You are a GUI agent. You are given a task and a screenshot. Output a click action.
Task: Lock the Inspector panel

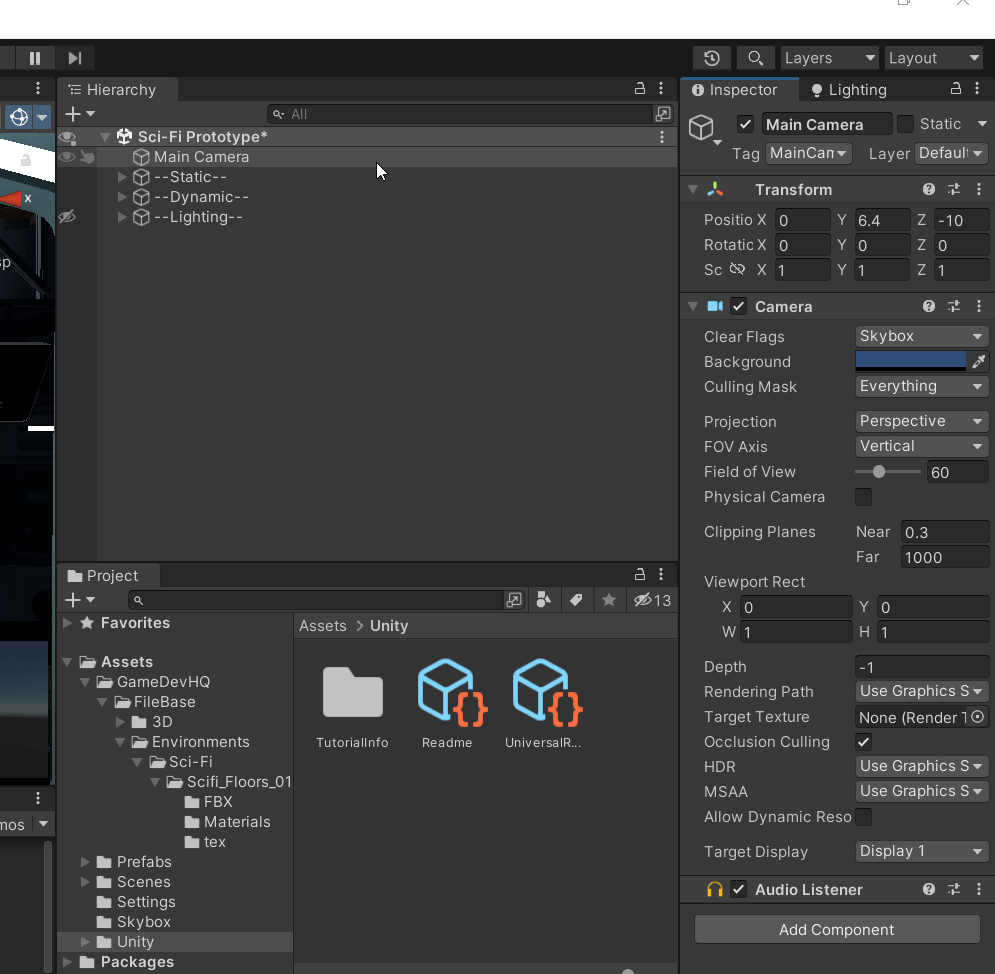[x=956, y=89]
